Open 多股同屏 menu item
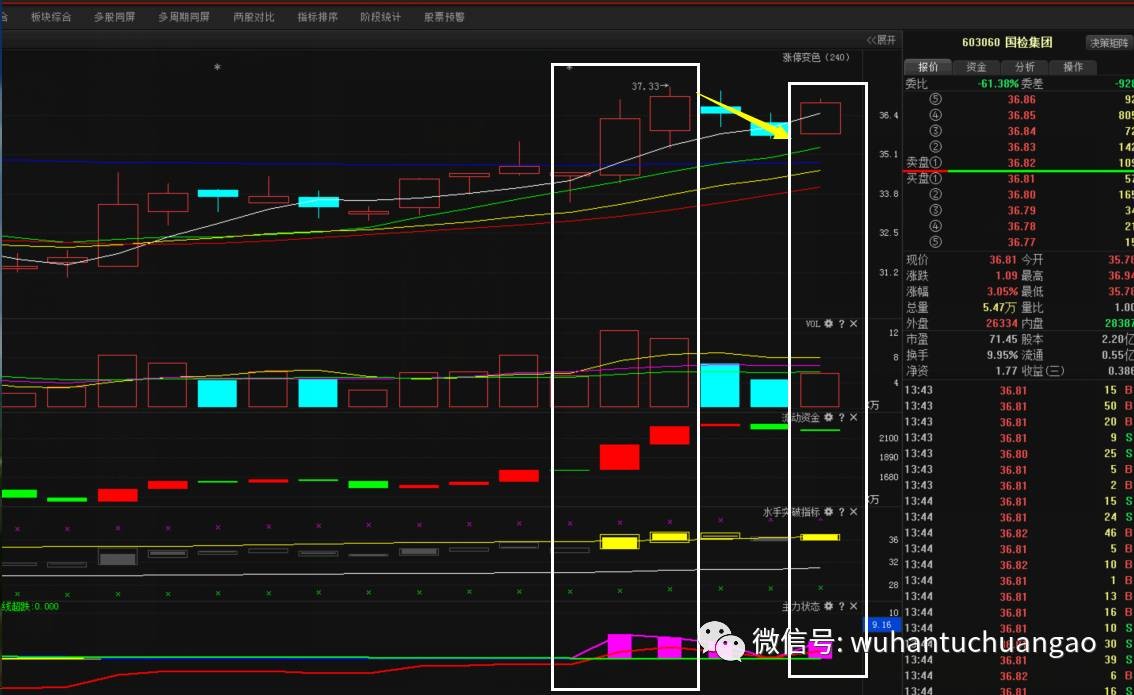 115,17
